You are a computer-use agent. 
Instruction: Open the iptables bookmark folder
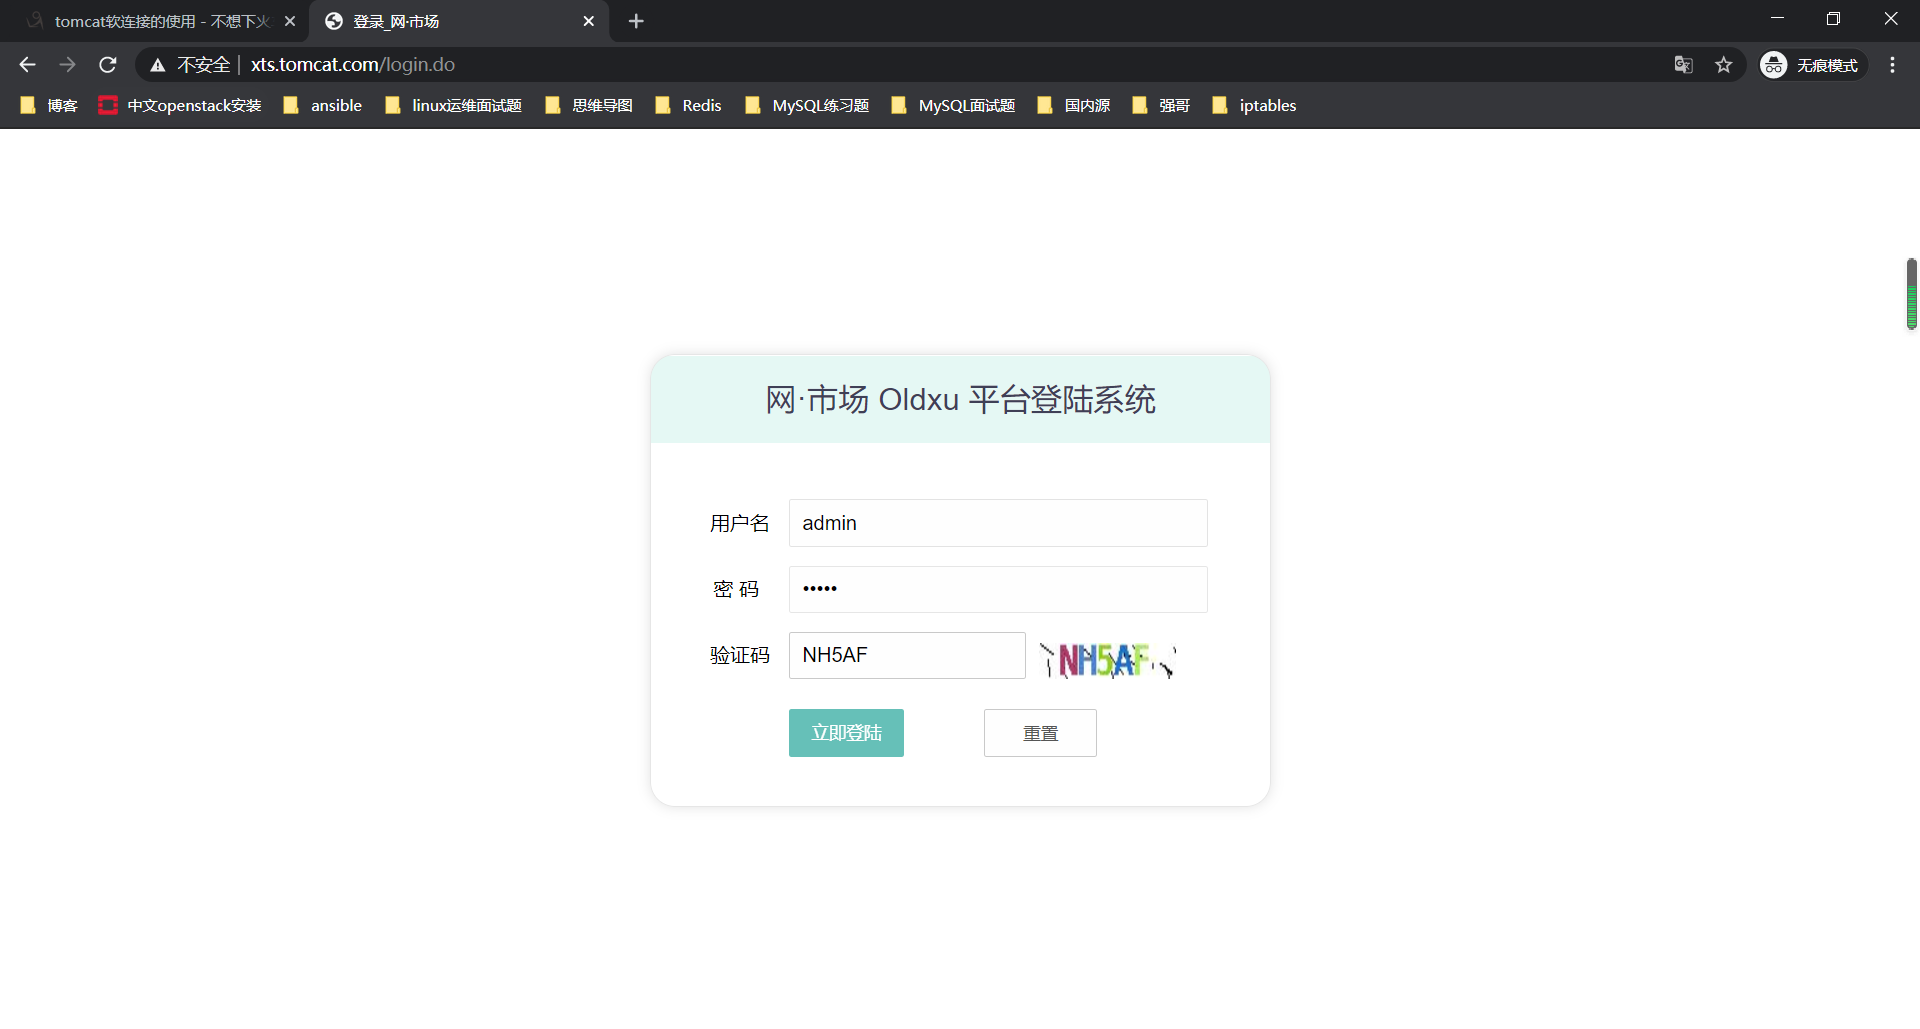1254,106
